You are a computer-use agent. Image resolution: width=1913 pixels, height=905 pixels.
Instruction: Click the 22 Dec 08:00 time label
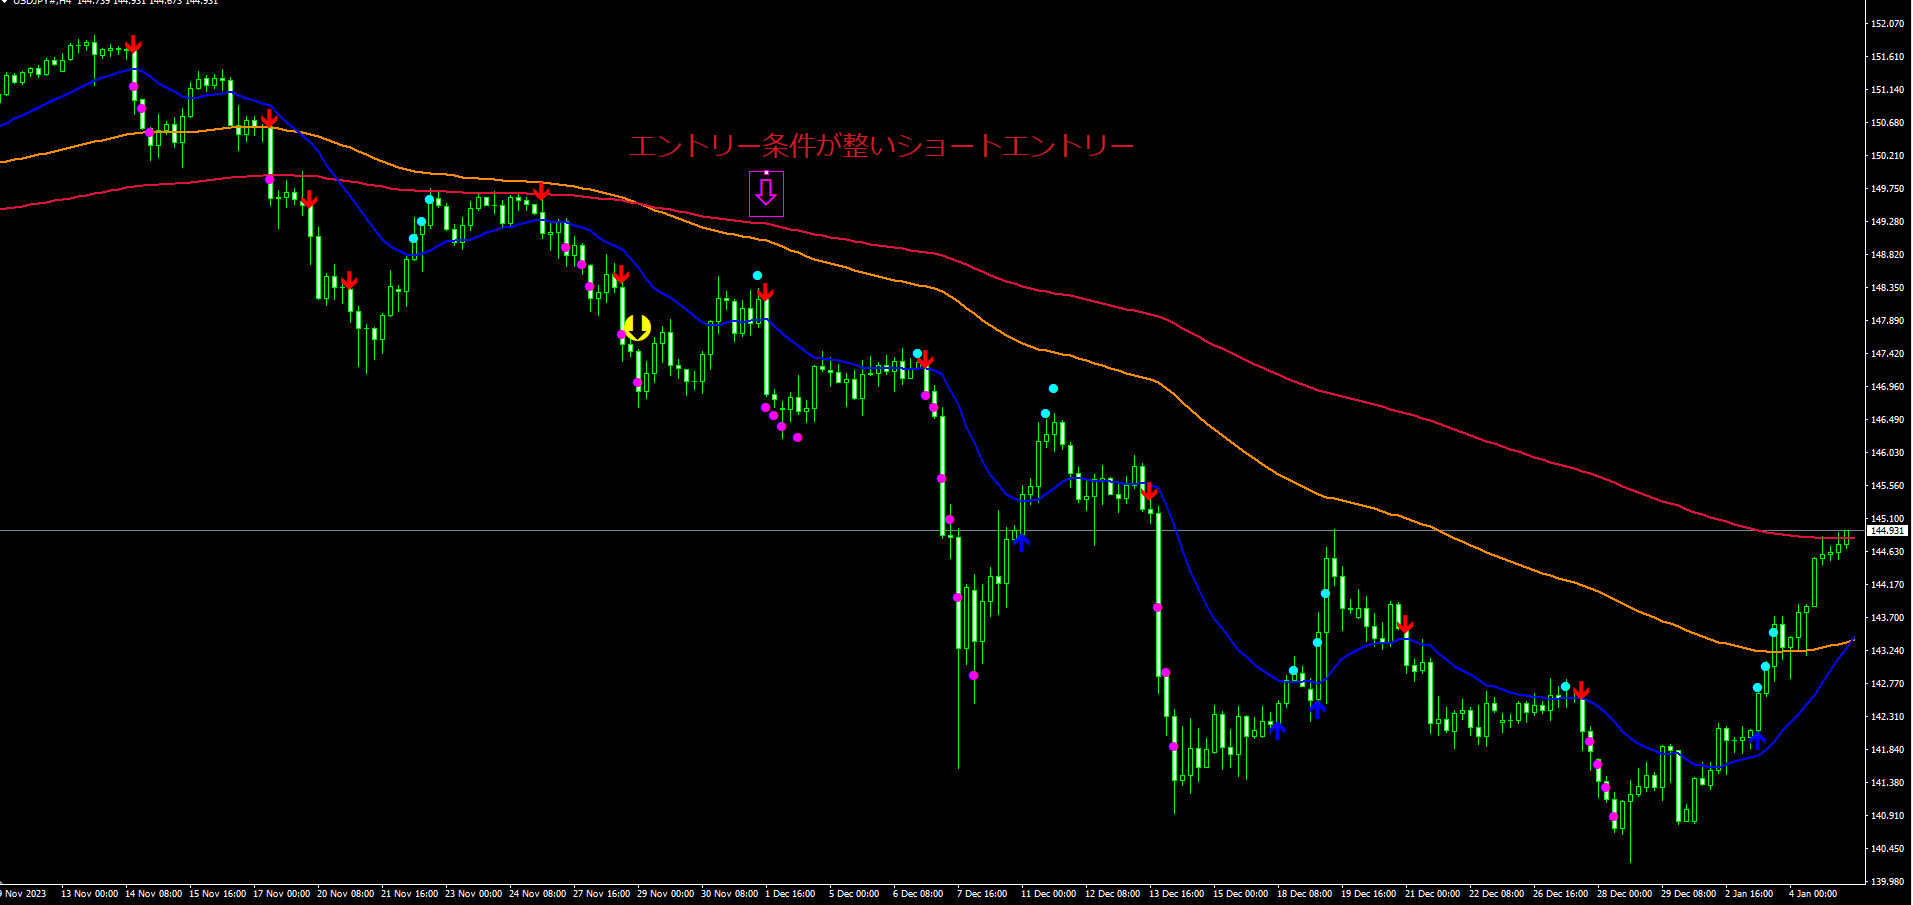[1496, 894]
